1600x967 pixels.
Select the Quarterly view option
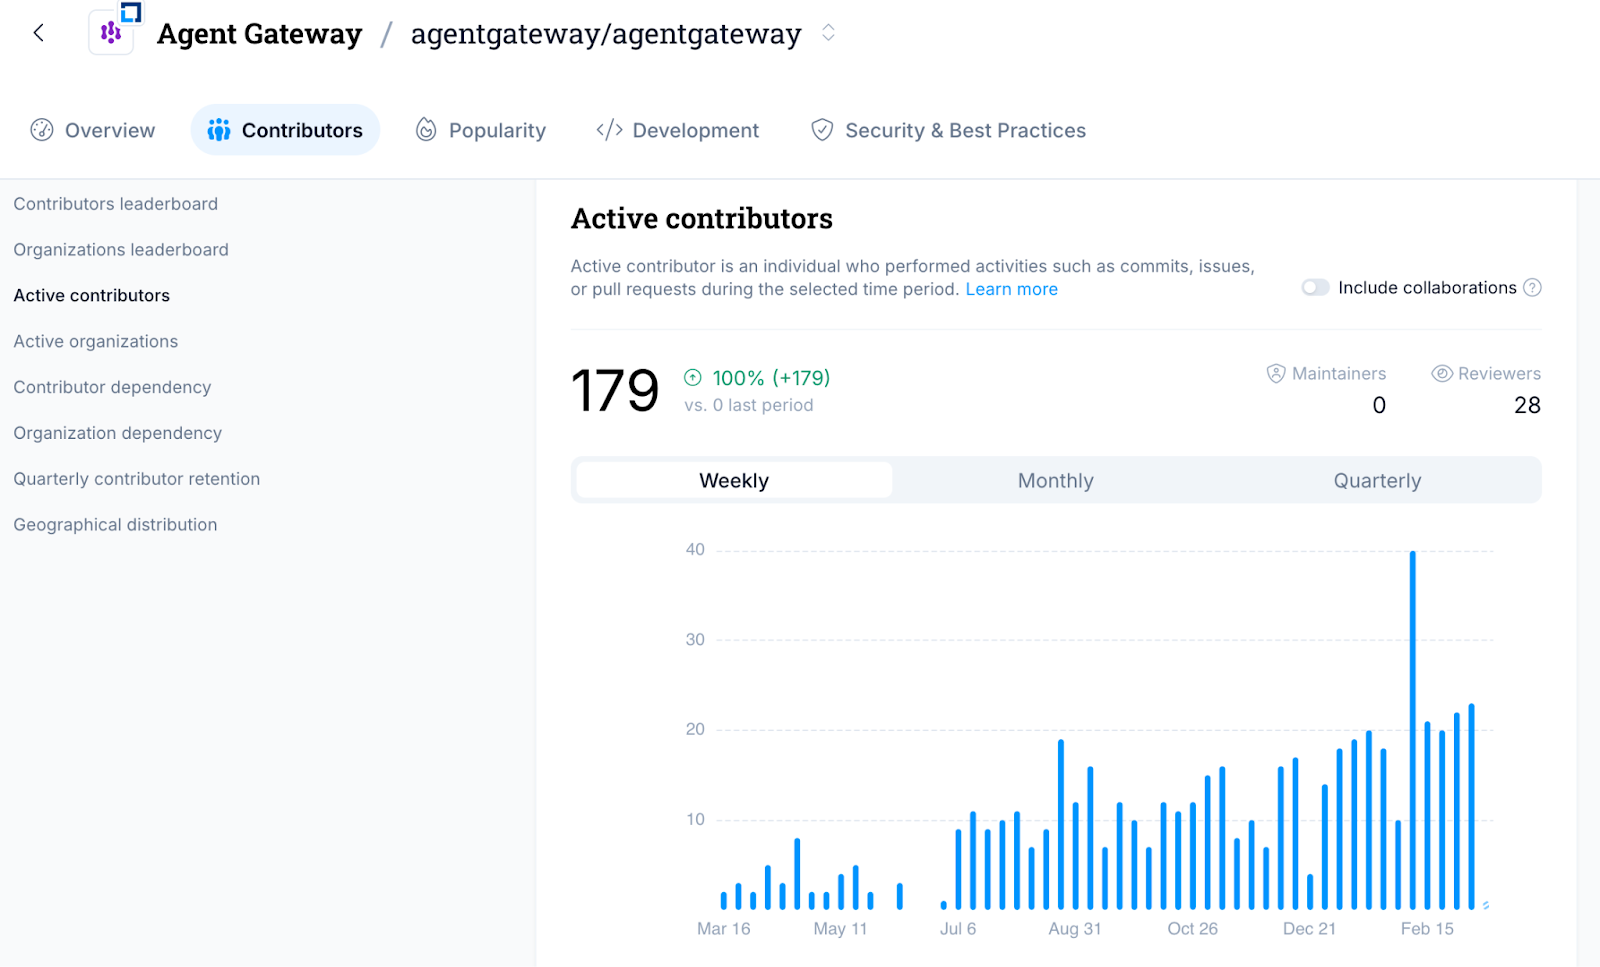click(x=1377, y=481)
